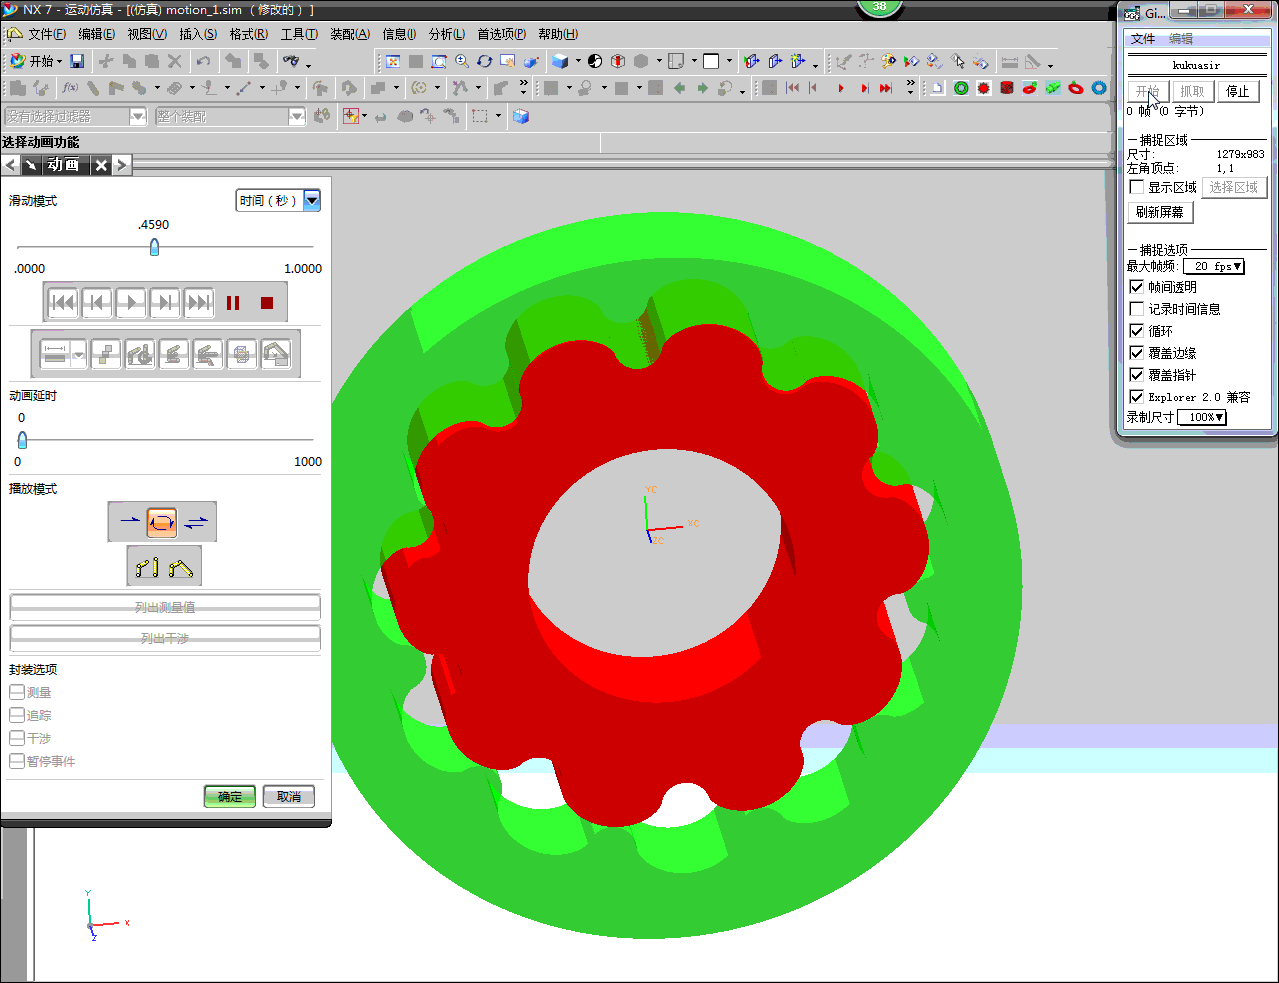Open the 分析(L) menu
The height and width of the screenshot is (983, 1279).
[447, 34]
